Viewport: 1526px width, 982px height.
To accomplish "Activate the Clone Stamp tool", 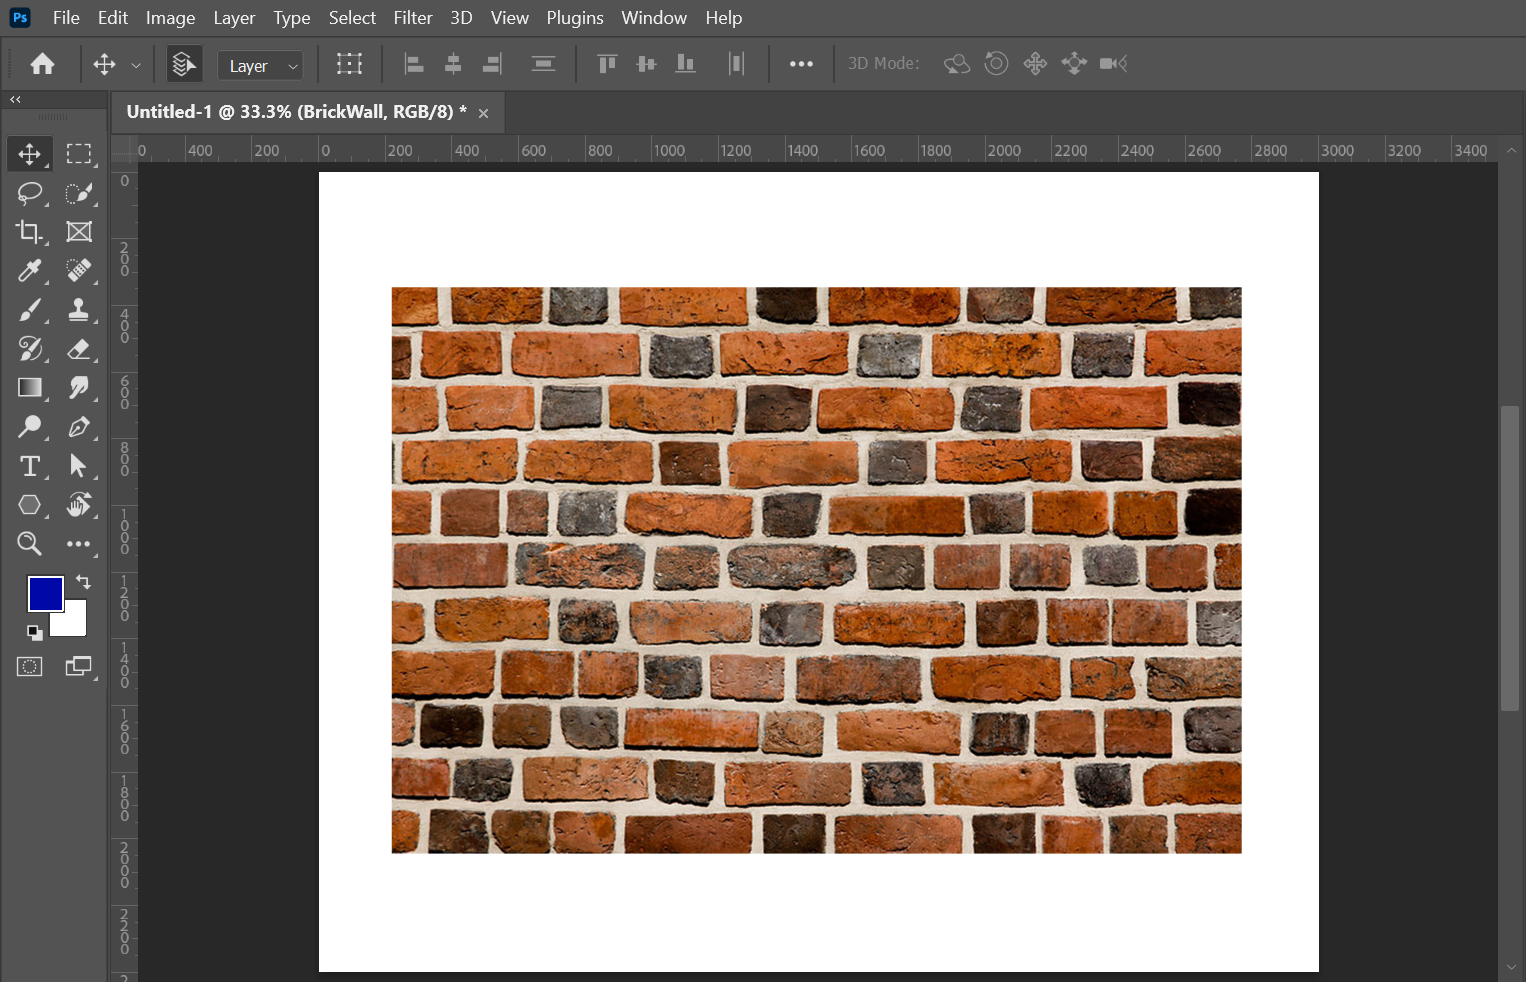I will click(78, 310).
